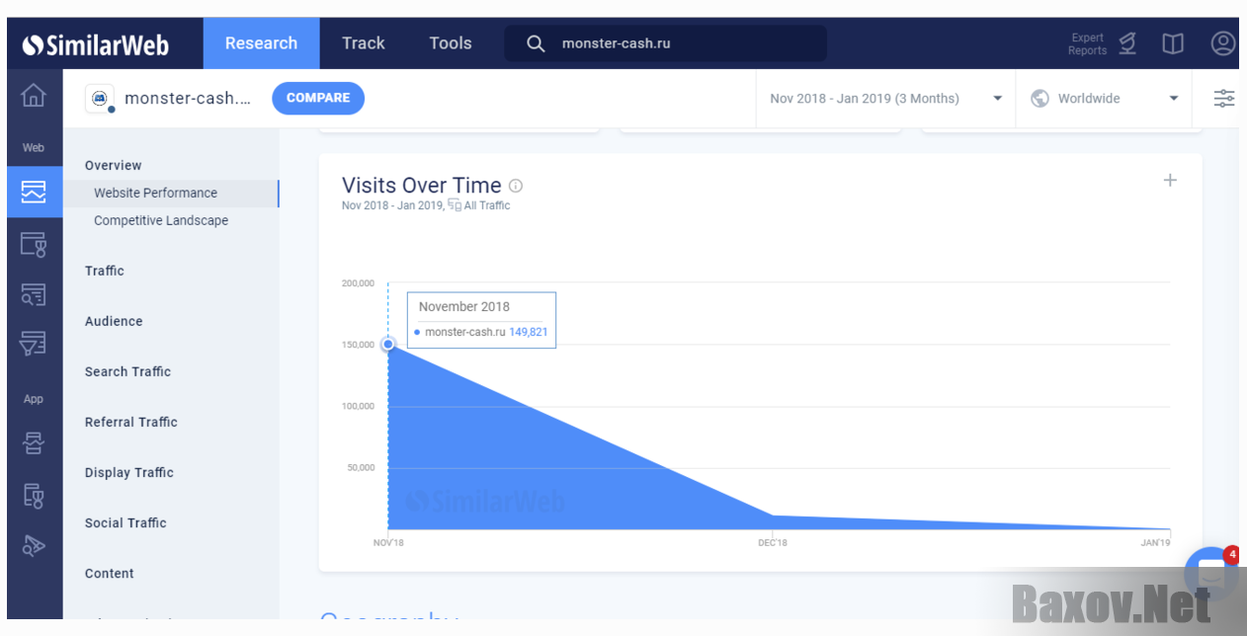Open the sidebar icon below Website Analysis
Viewport: 1247px width, 636px height.
click(34, 243)
